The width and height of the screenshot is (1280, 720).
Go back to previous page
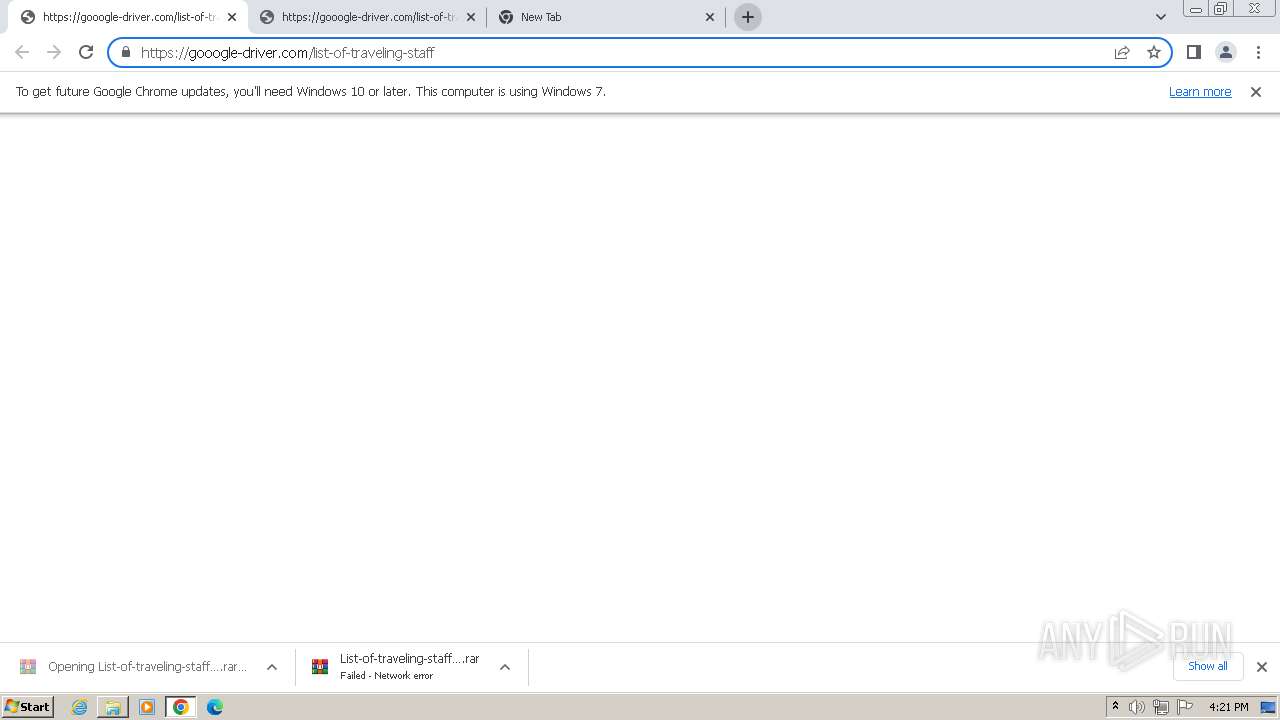[22, 52]
